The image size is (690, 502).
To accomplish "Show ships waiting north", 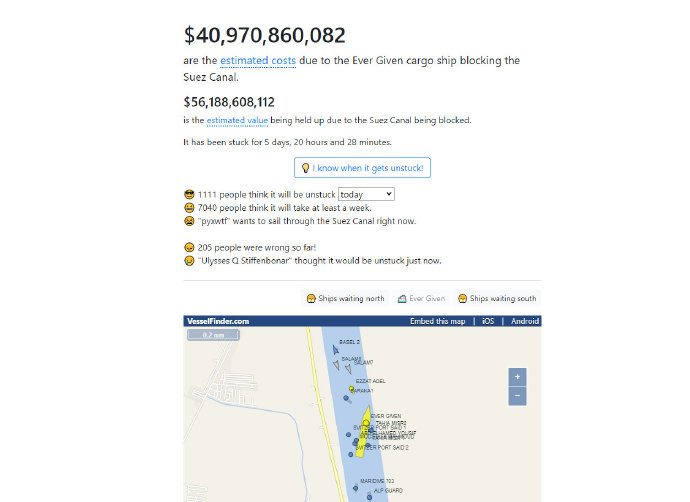I will point(346,298).
